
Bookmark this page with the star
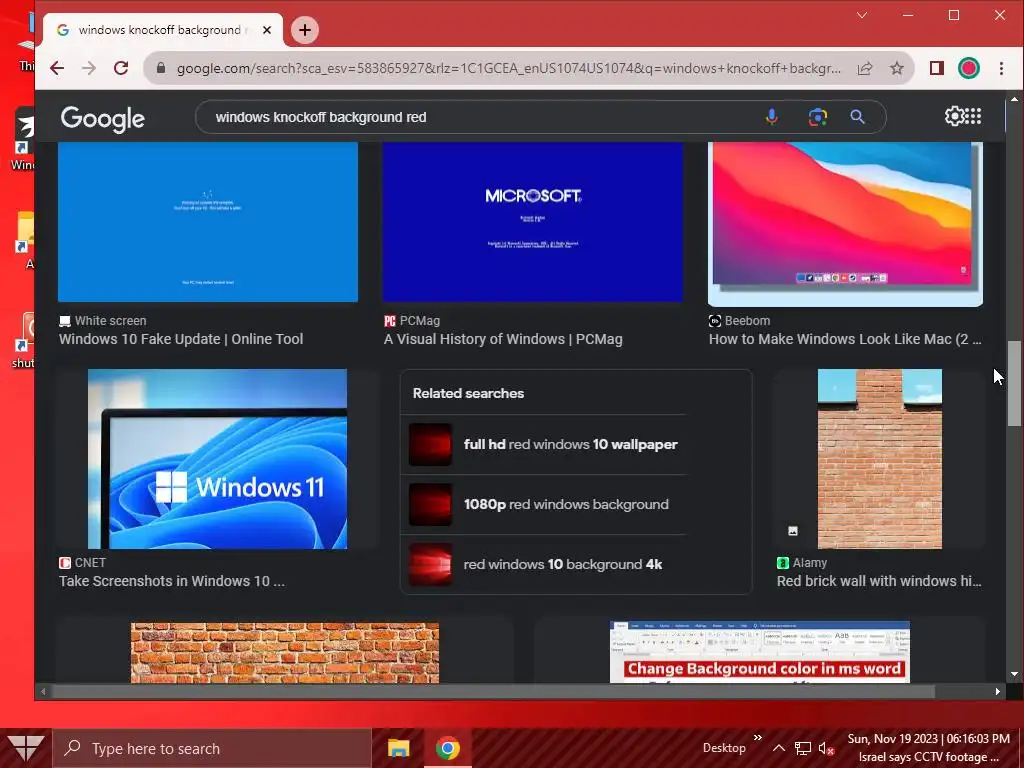click(x=897, y=68)
